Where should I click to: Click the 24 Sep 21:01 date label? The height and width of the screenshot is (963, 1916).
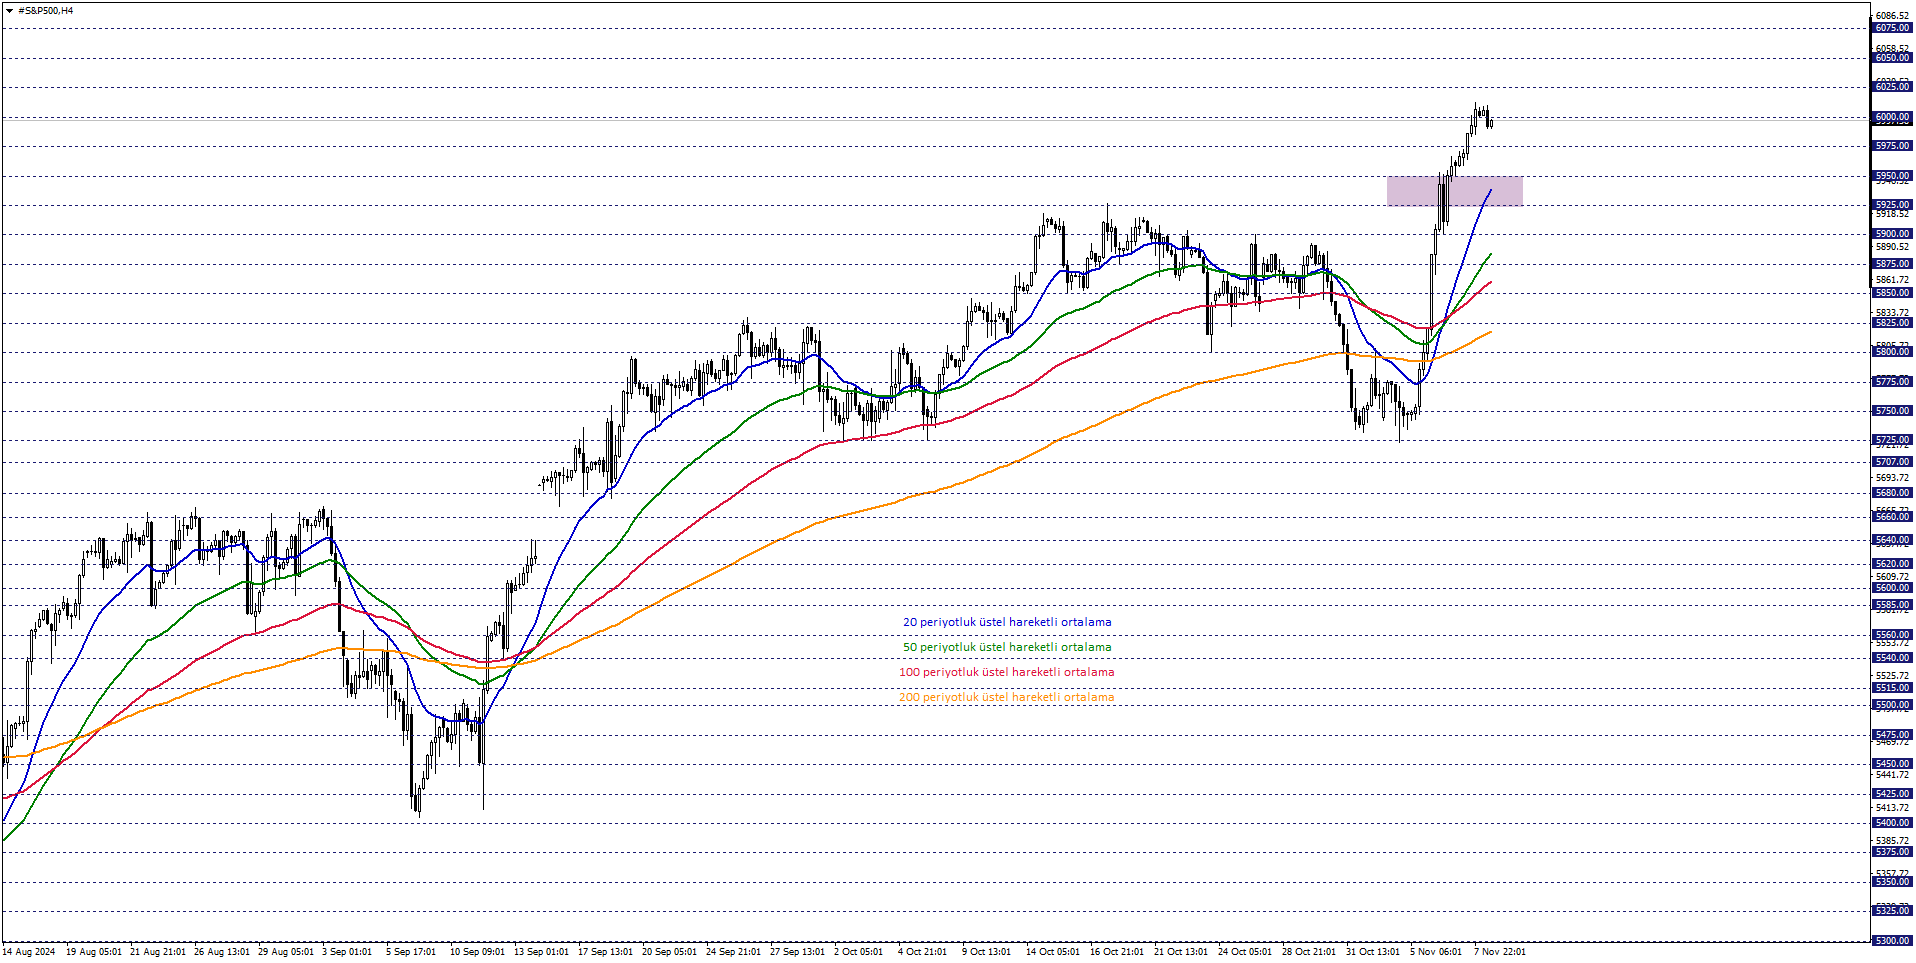tap(734, 952)
